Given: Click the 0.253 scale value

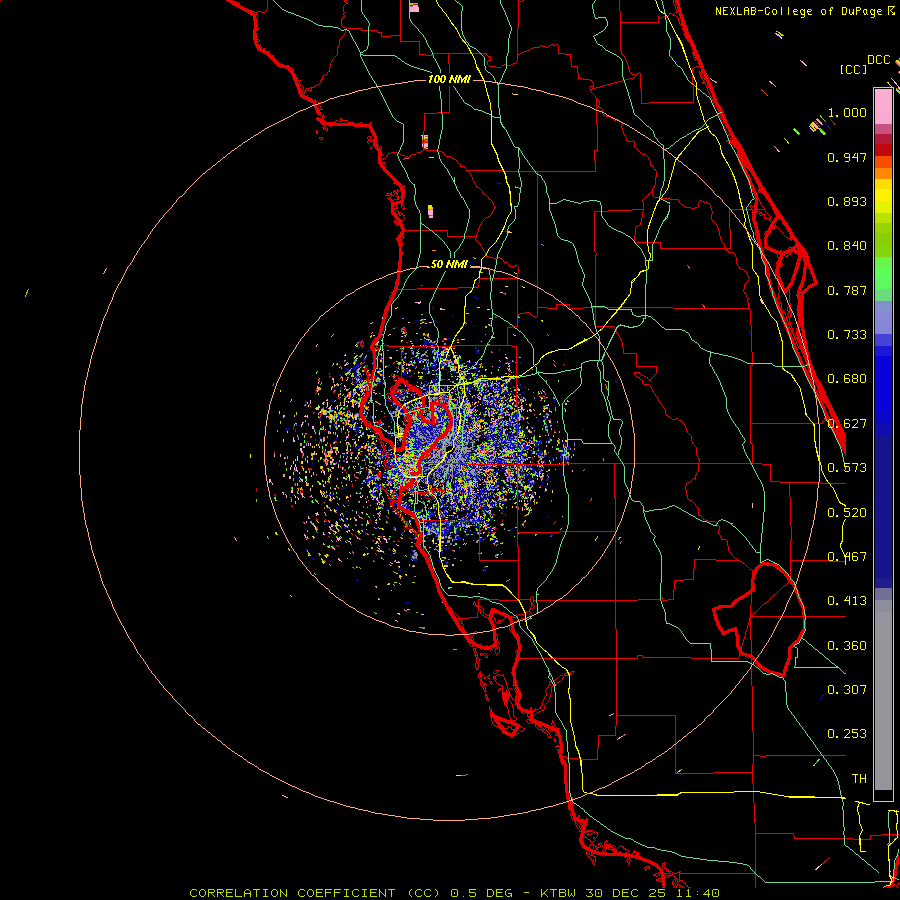Looking at the screenshot, I should click(x=847, y=734).
